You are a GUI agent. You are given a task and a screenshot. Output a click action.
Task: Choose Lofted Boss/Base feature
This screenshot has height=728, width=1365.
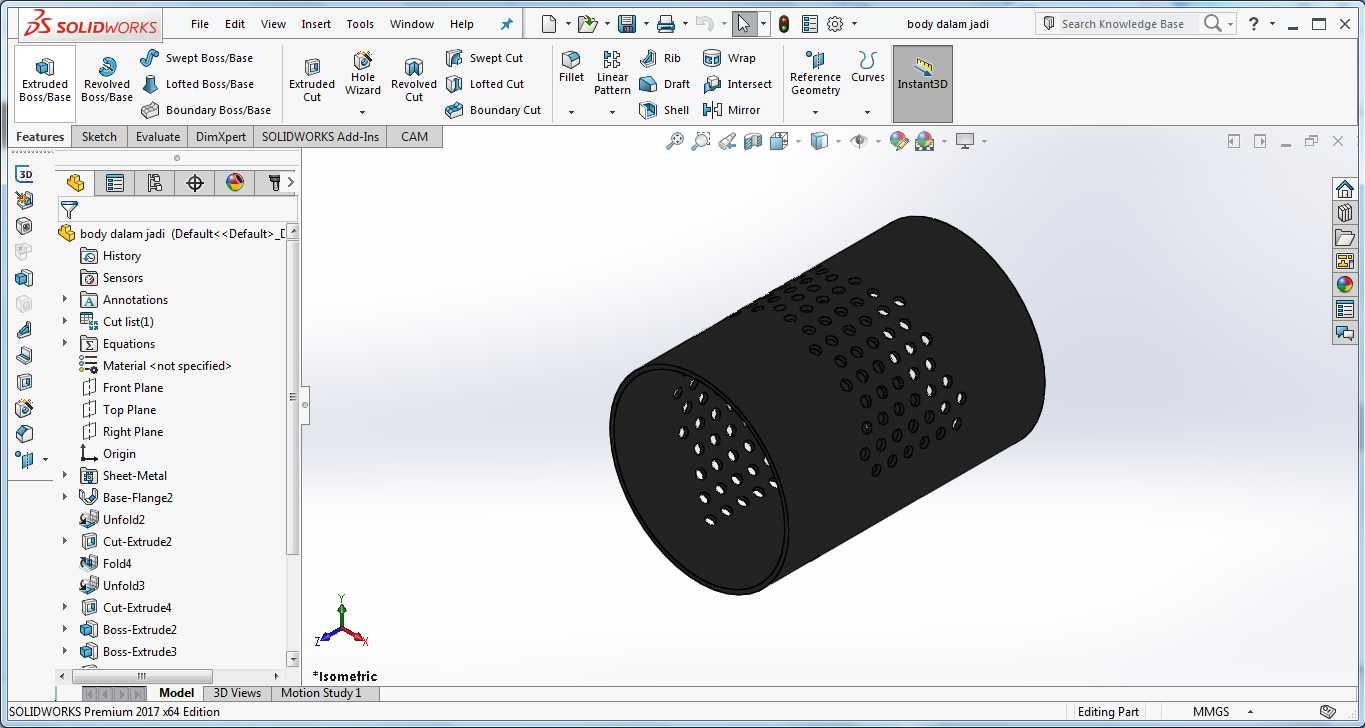(x=197, y=84)
